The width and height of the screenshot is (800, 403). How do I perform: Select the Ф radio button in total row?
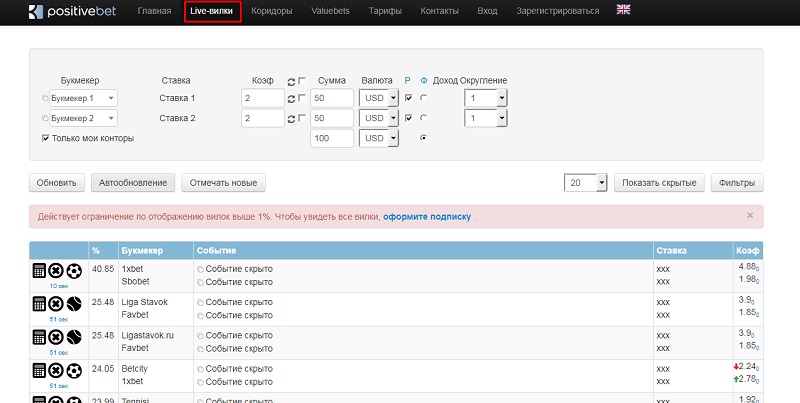(x=424, y=138)
